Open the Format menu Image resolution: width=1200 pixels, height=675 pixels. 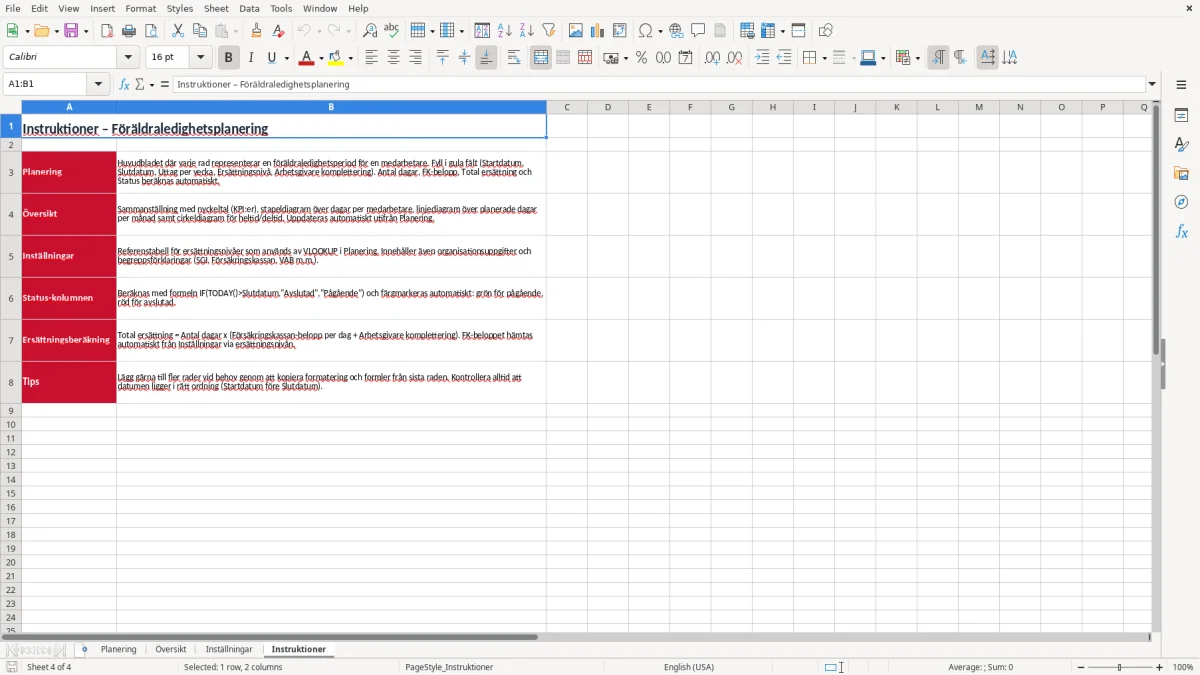(141, 8)
